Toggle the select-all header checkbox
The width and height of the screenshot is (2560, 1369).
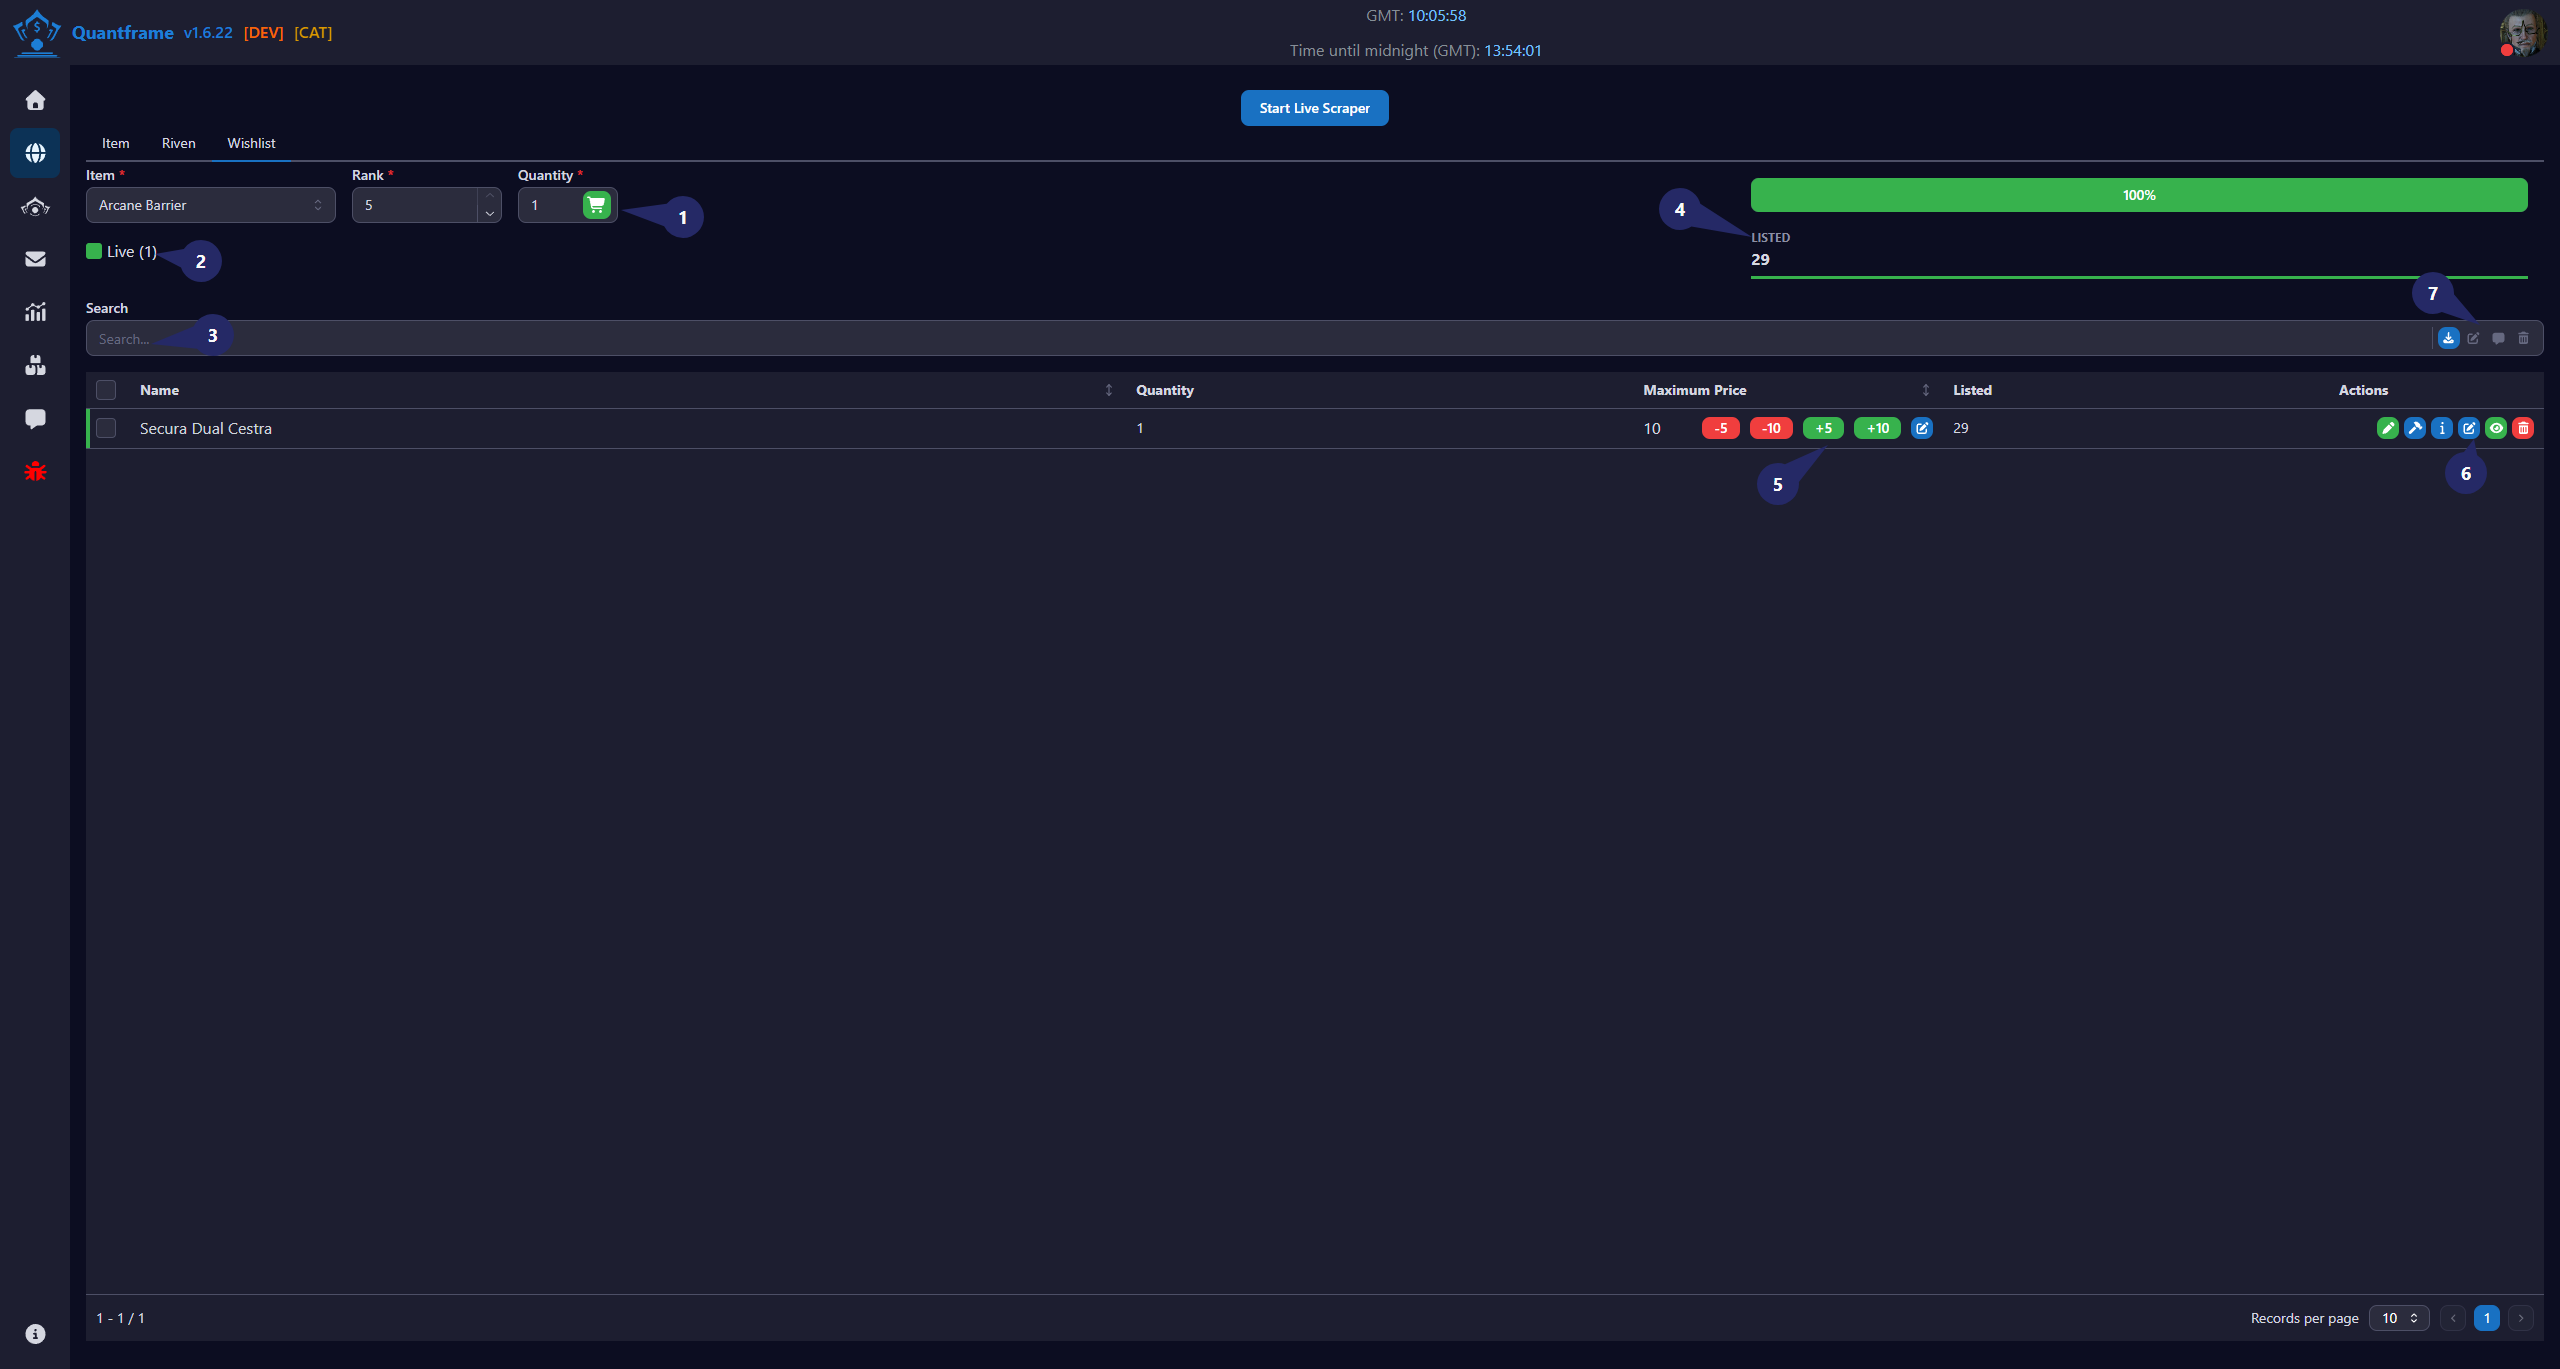click(x=106, y=390)
